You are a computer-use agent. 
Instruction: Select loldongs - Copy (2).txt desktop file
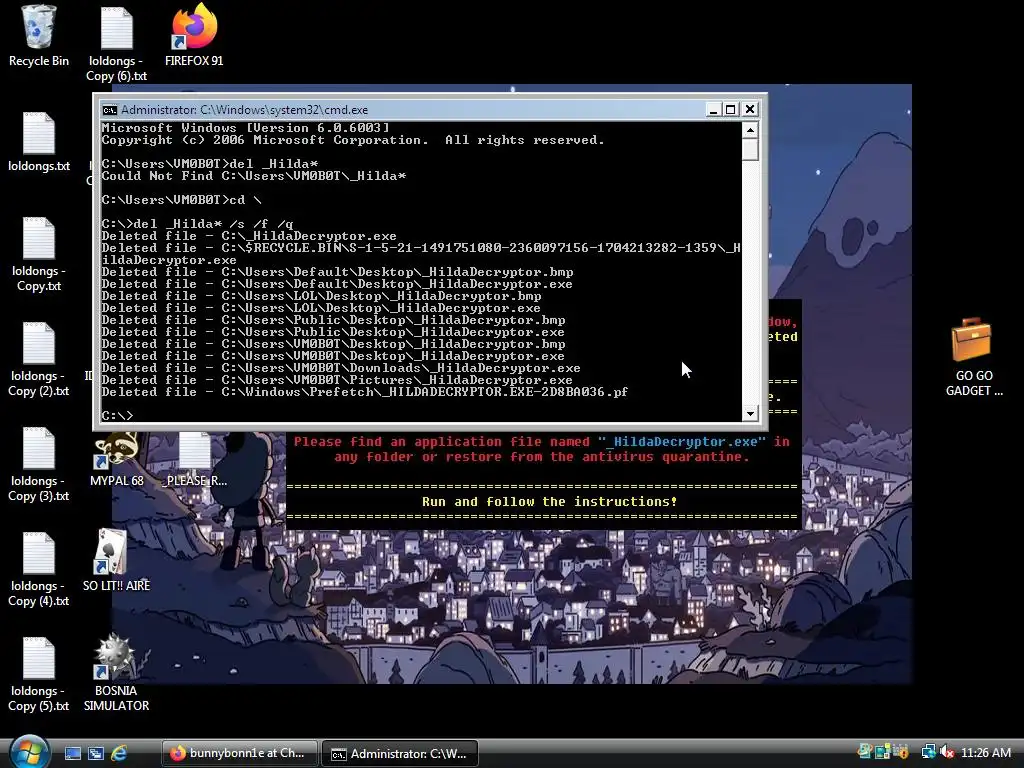tap(39, 359)
